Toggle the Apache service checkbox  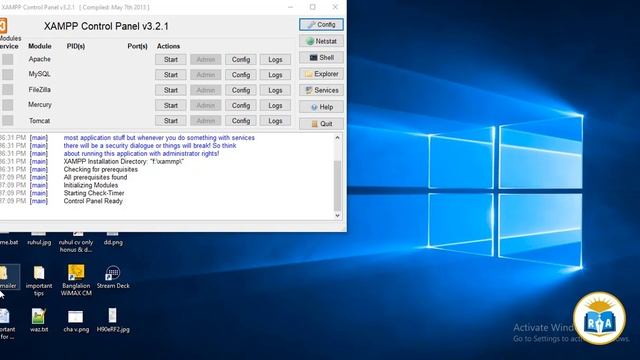8,60
